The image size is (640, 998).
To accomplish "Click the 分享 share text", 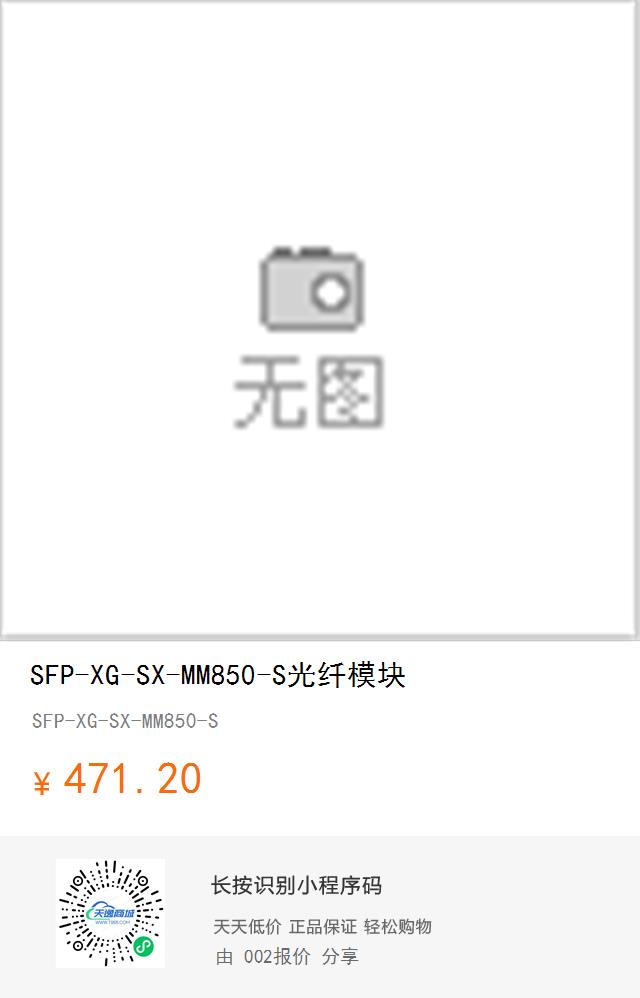I will tap(340, 957).
